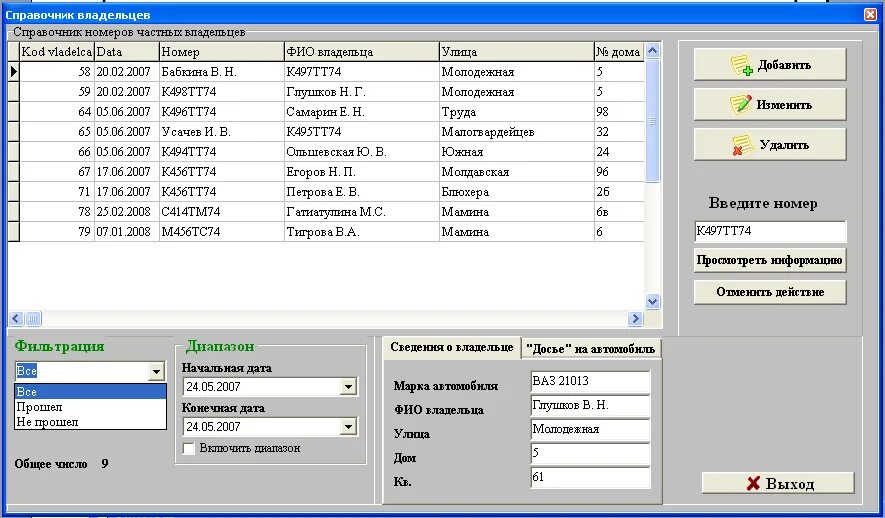Viewport: 885px width, 518px height.
Task: Click the horizontal scroll left arrow
Action: (16, 319)
